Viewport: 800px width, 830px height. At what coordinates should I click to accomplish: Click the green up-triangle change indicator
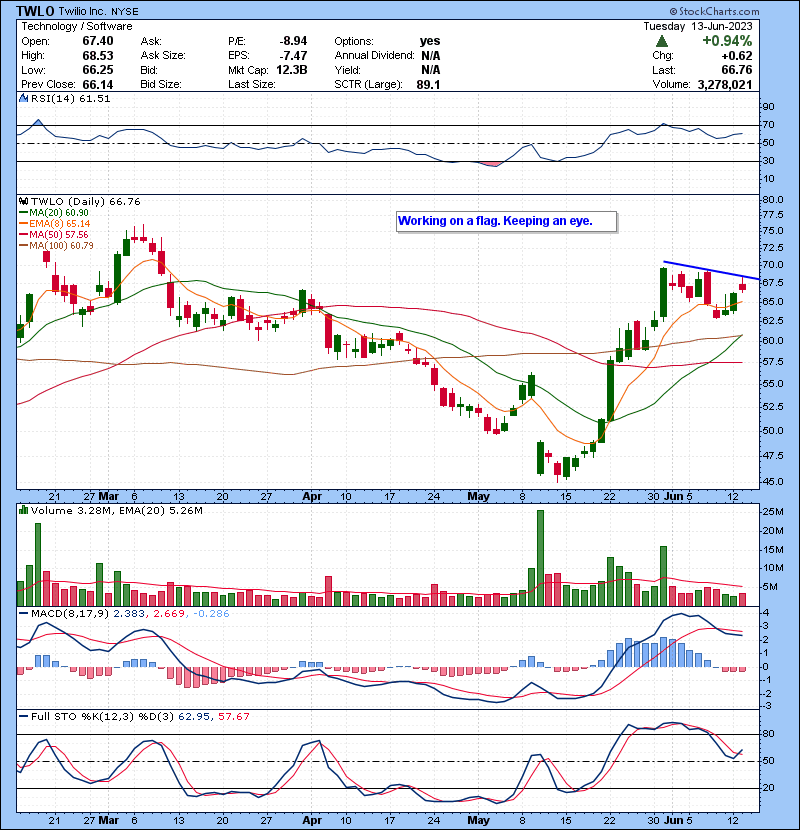(x=662, y=41)
